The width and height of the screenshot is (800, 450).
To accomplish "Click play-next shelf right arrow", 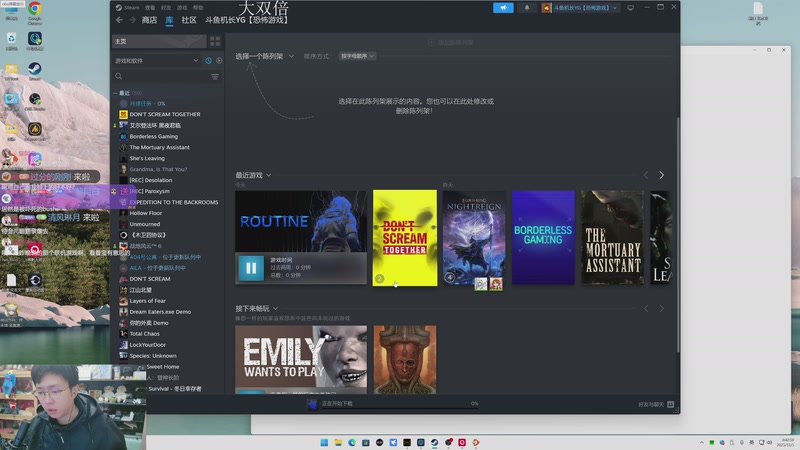I will (661, 309).
